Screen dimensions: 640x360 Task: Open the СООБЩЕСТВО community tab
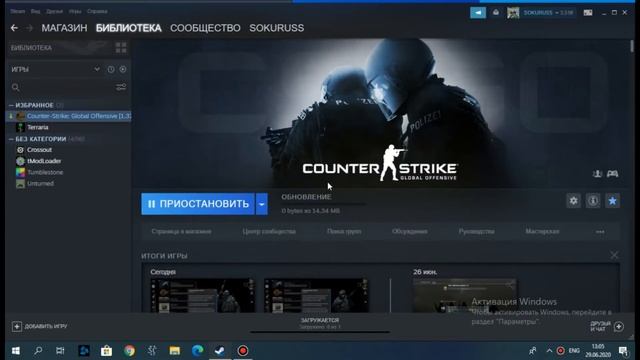[205, 28]
